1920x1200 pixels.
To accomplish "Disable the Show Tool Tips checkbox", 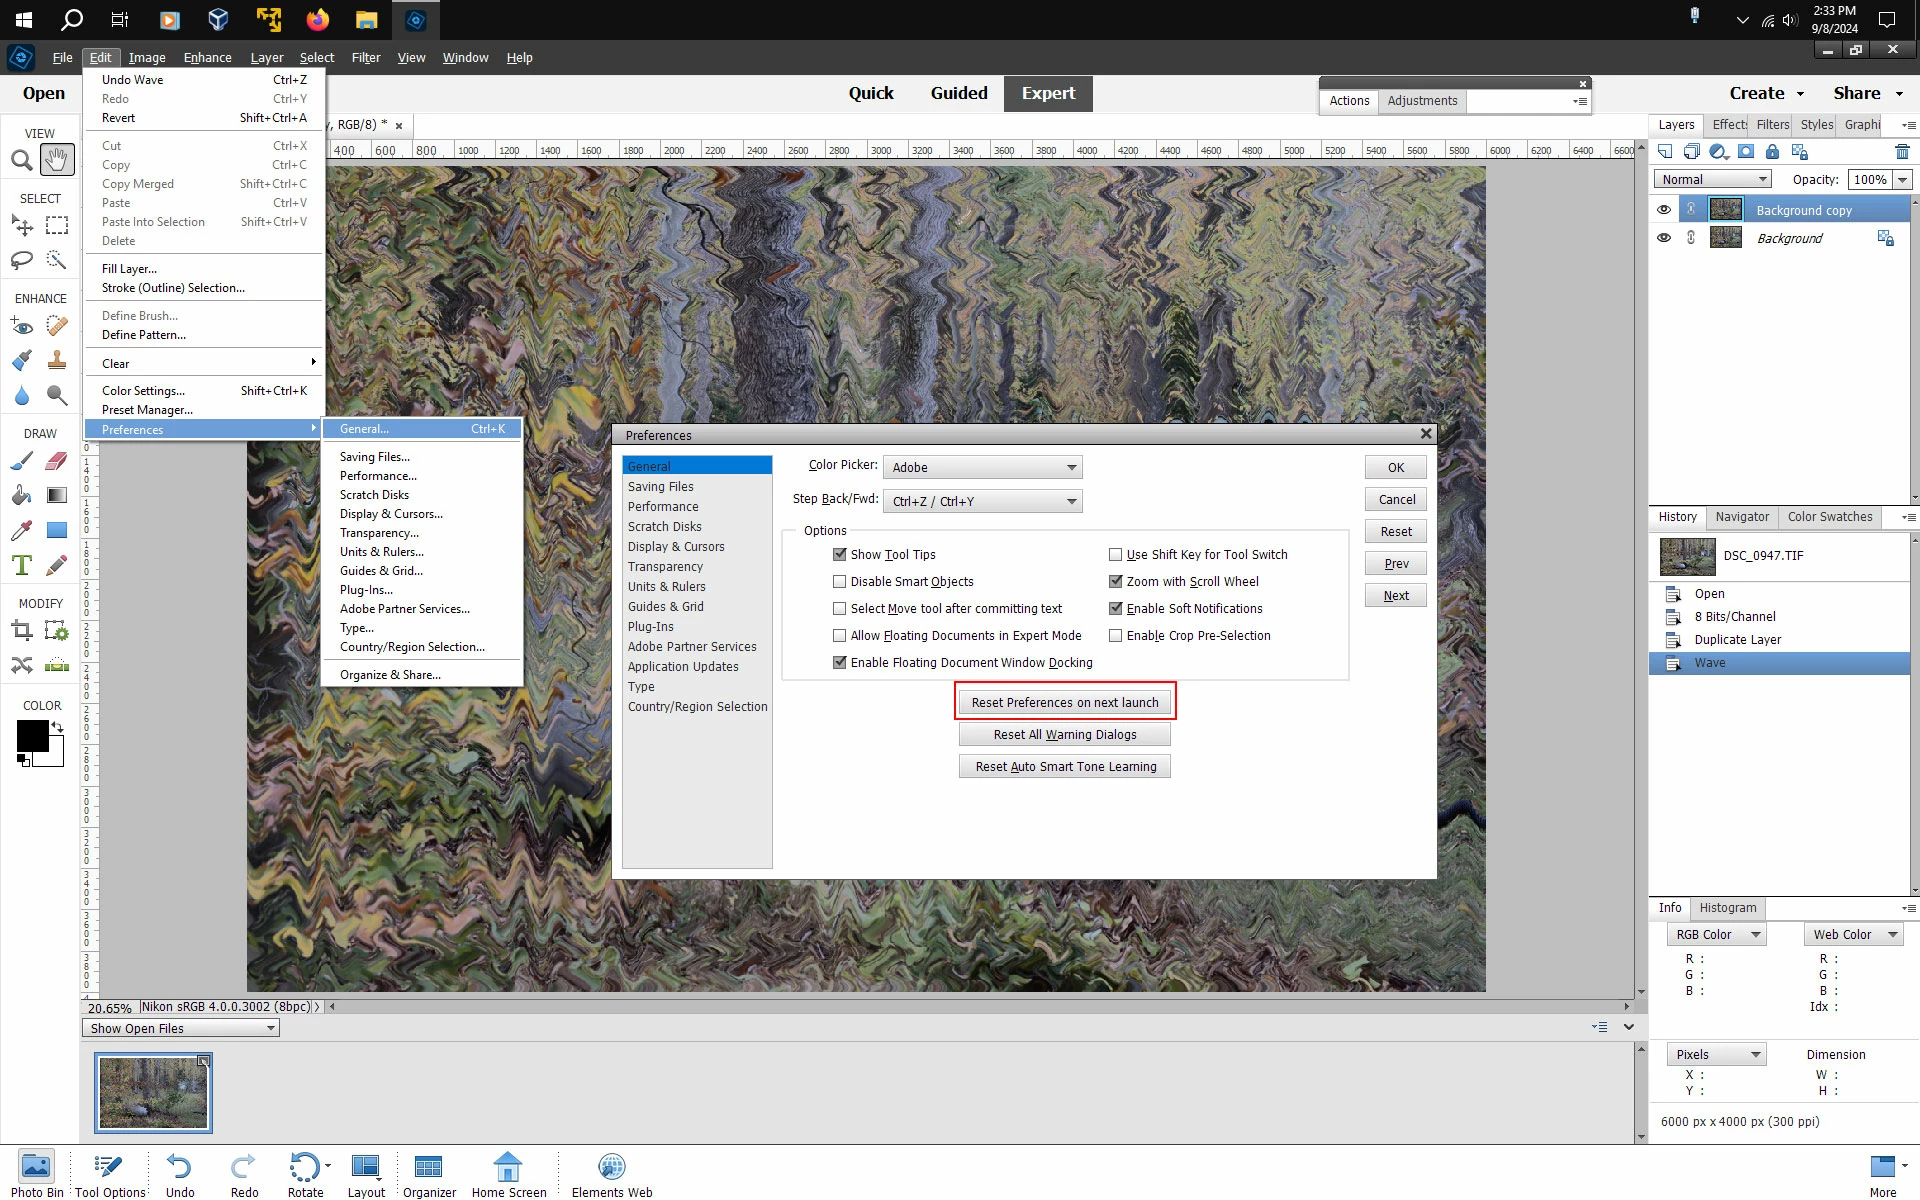I will point(840,555).
